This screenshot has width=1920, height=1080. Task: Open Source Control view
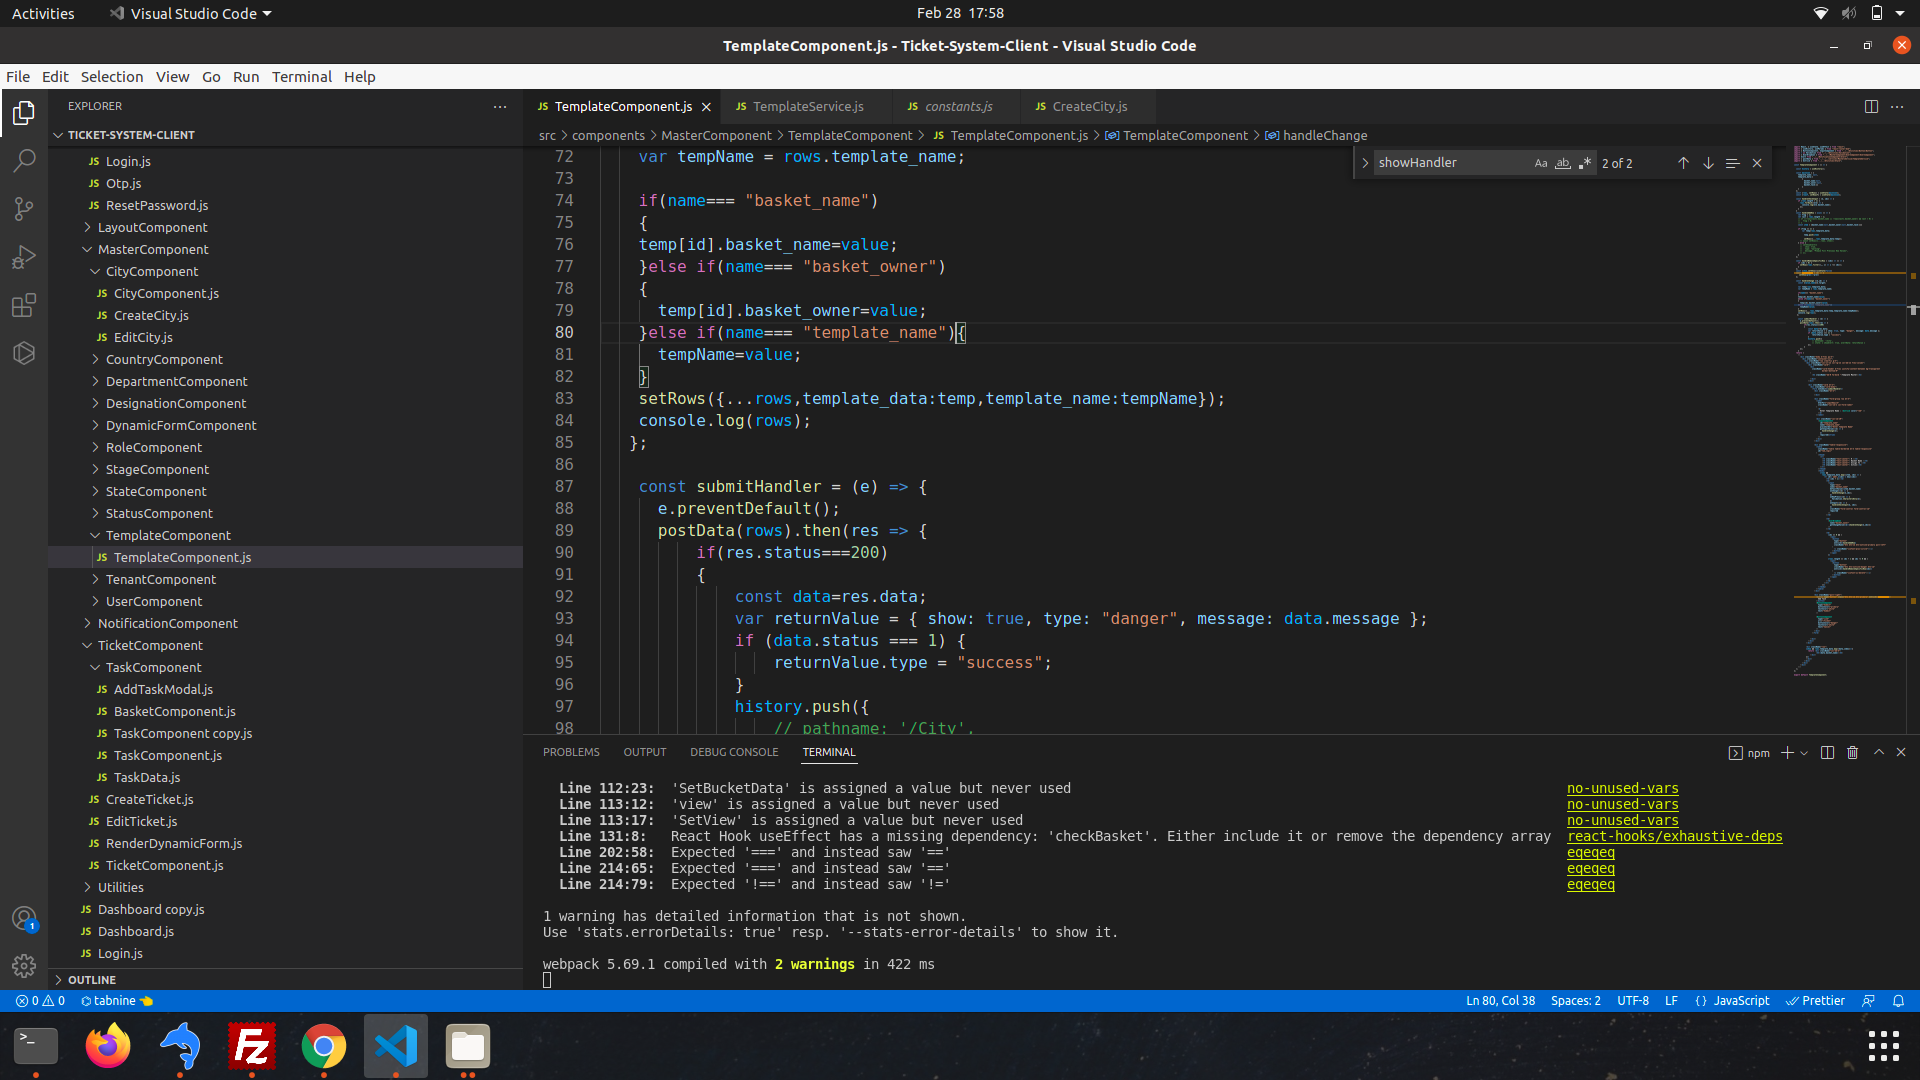(x=24, y=209)
